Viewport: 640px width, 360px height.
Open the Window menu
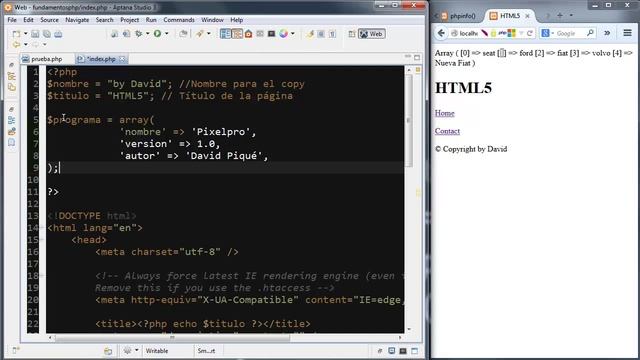[212, 20]
